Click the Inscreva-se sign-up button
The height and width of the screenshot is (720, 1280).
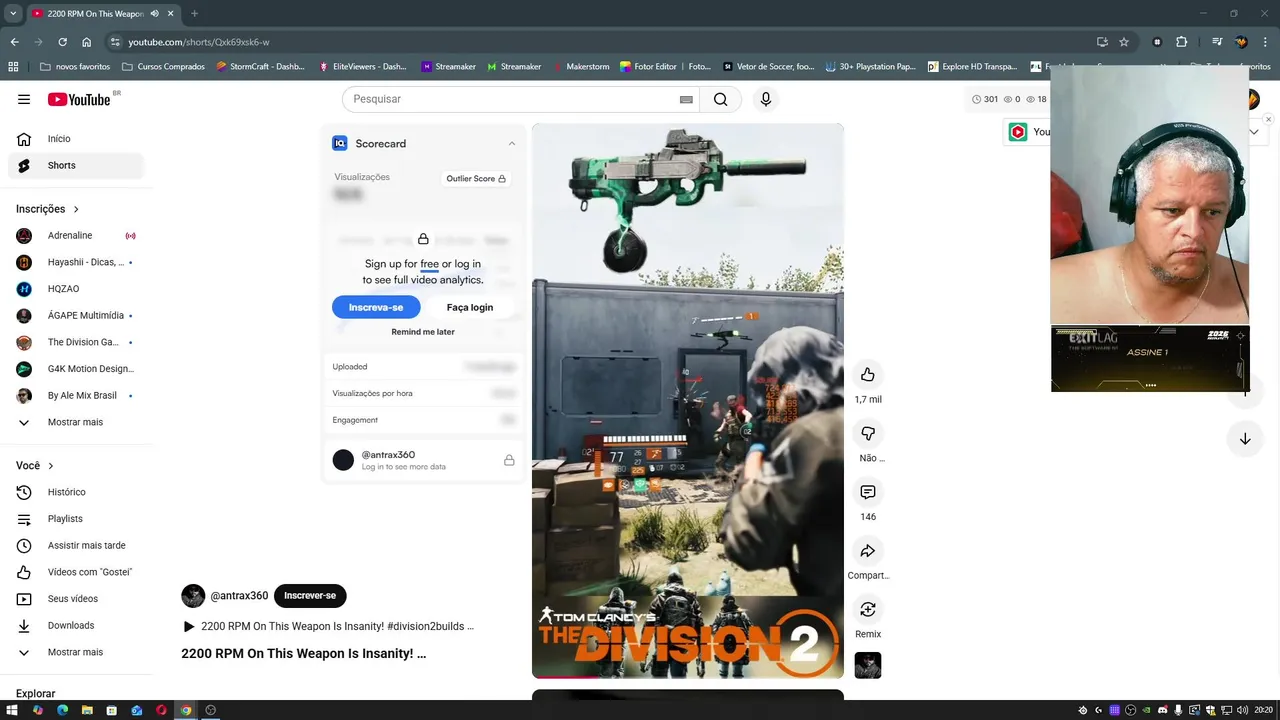point(376,307)
